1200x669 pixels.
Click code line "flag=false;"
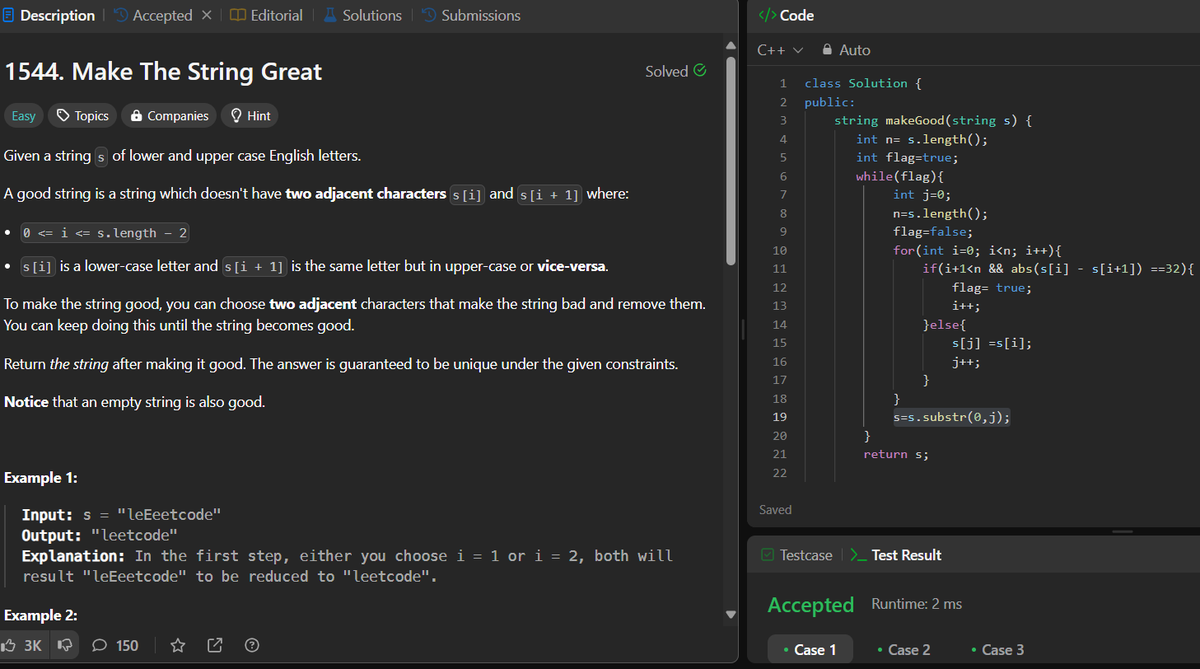(932, 232)
